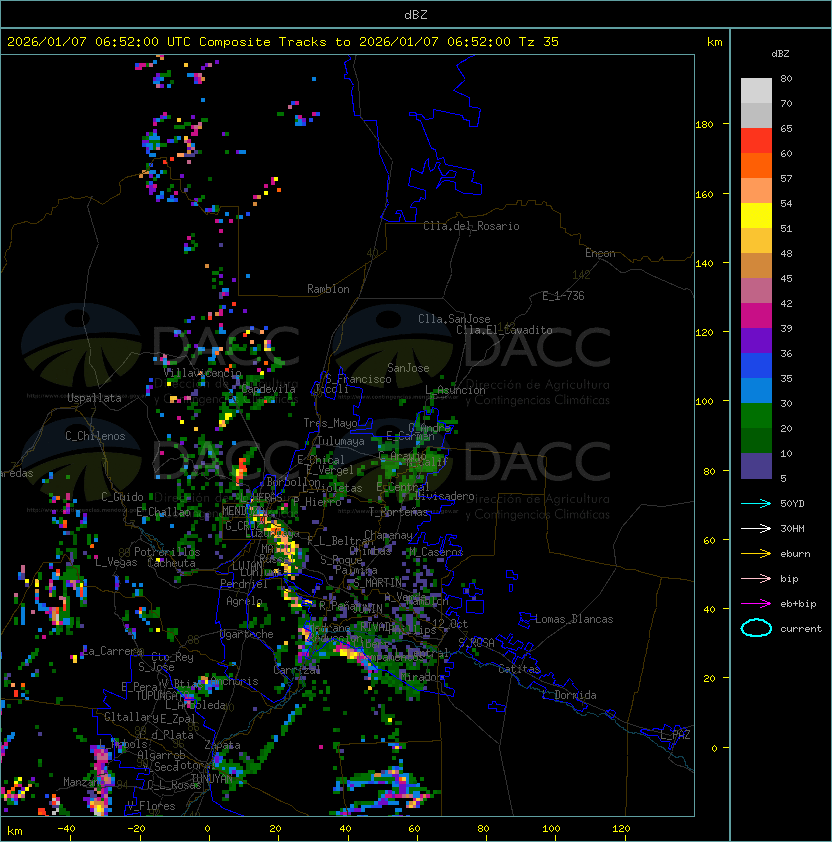Select the magenta swatch in the dBZ scale

click(x=756, y=316)
